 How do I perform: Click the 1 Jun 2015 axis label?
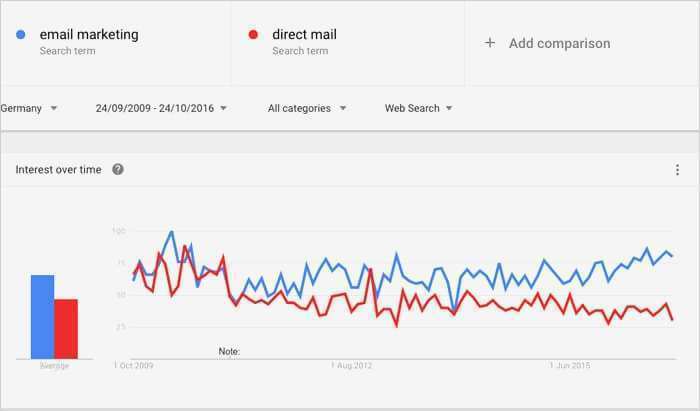click(x=572, y=366)
